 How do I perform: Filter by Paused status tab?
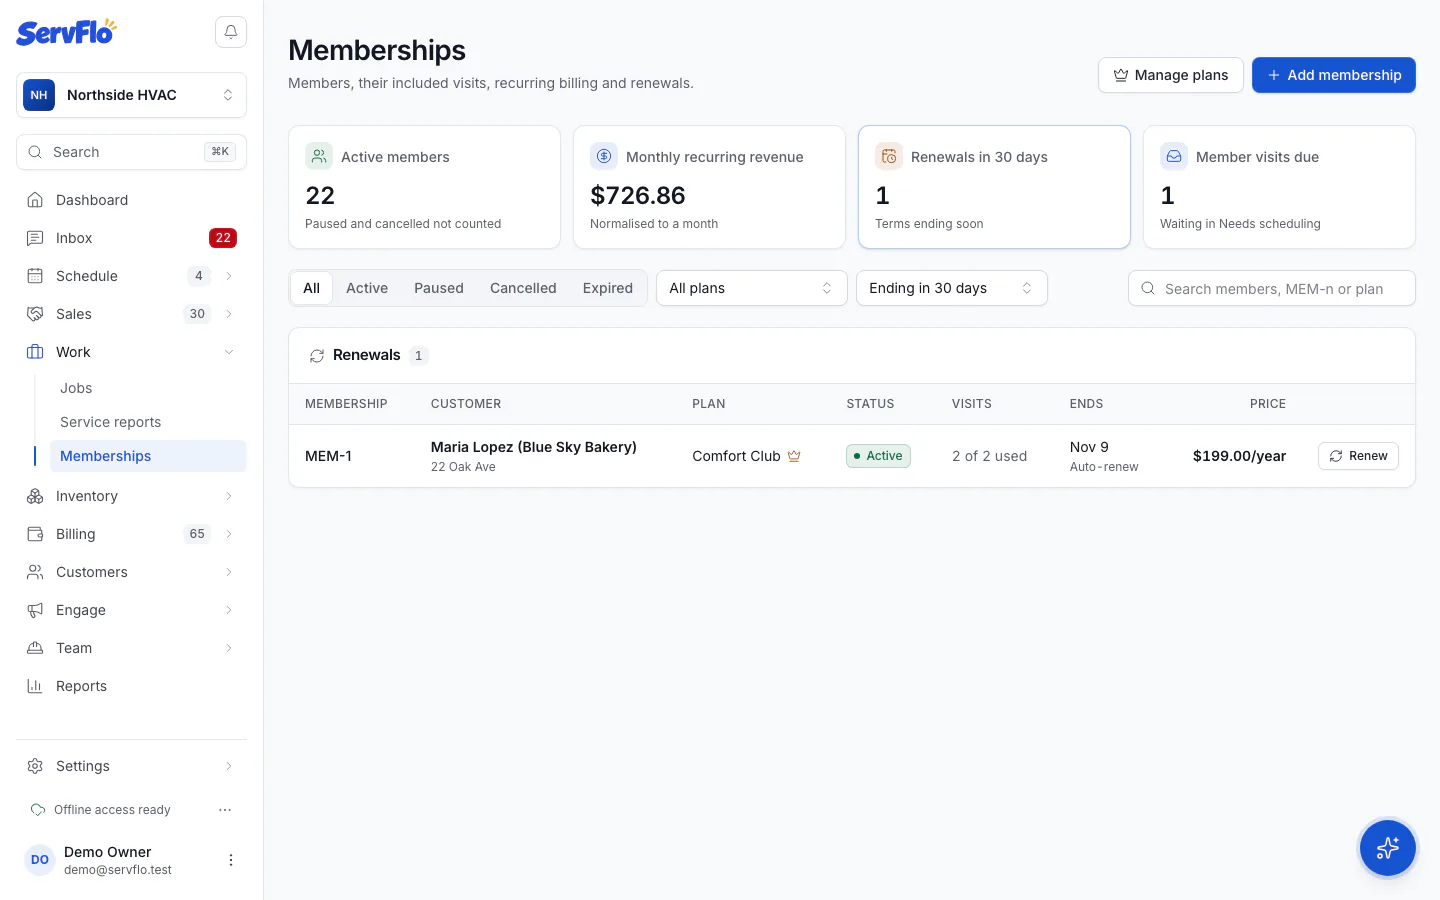[439, 288]
